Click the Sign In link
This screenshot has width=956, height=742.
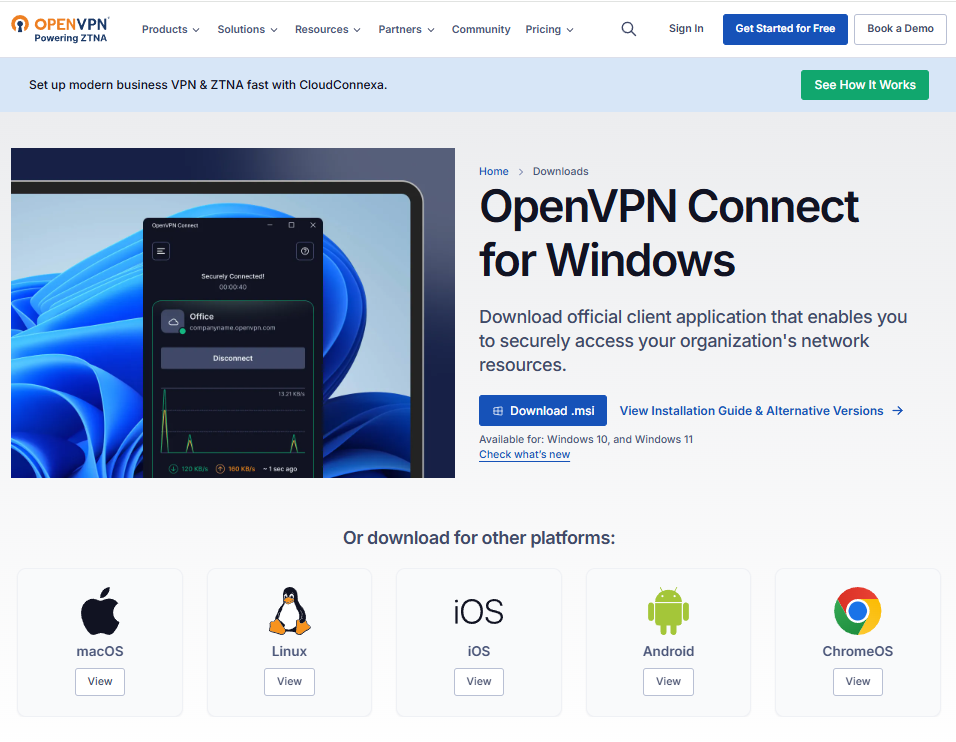coord(686,29)
